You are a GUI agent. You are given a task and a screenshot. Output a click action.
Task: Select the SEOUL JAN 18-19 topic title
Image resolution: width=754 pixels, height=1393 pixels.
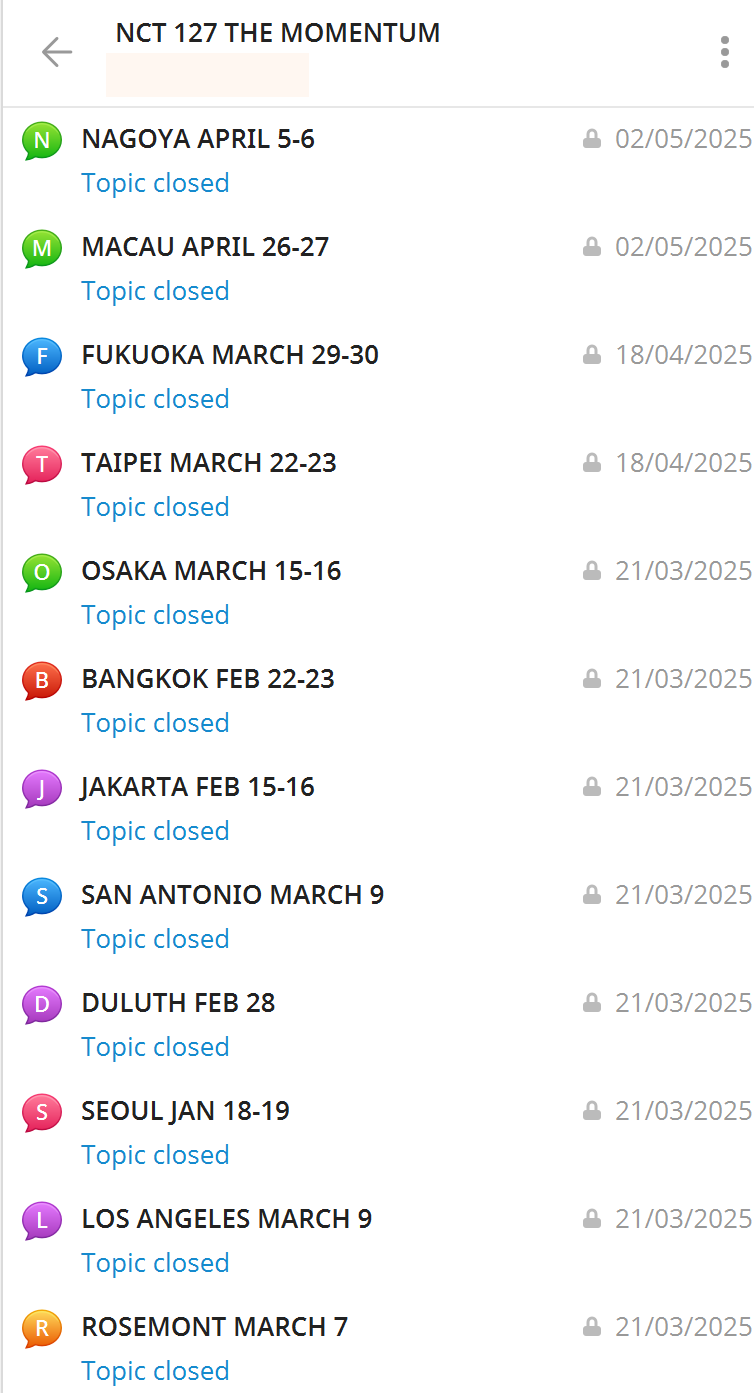(185, 1111)
